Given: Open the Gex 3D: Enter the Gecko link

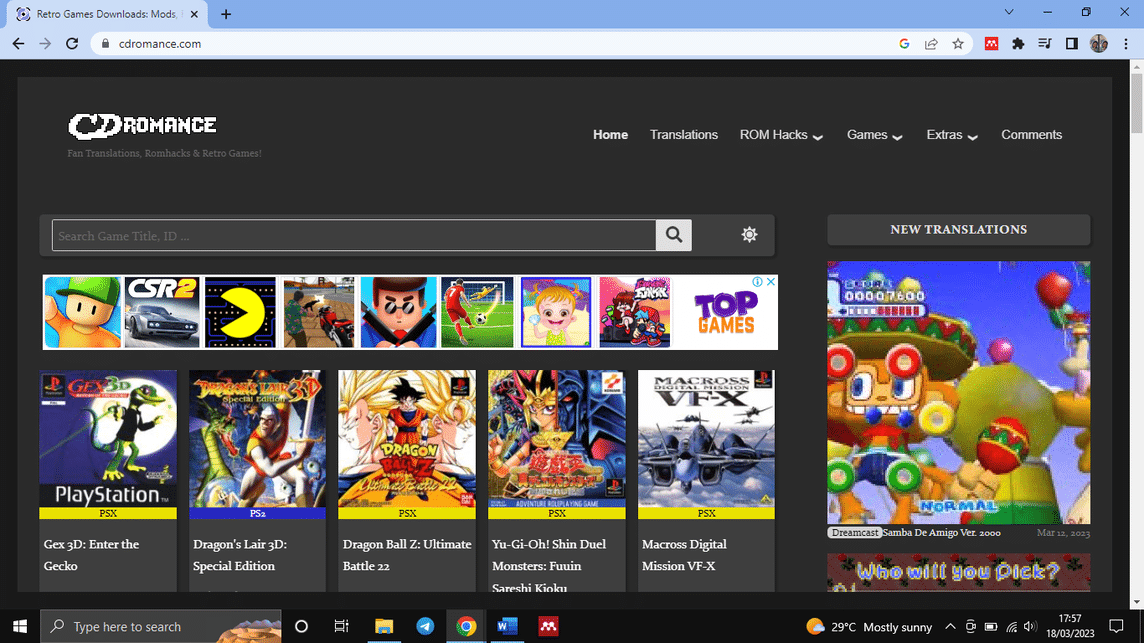Looking at the screenshot, I should 91,555.
